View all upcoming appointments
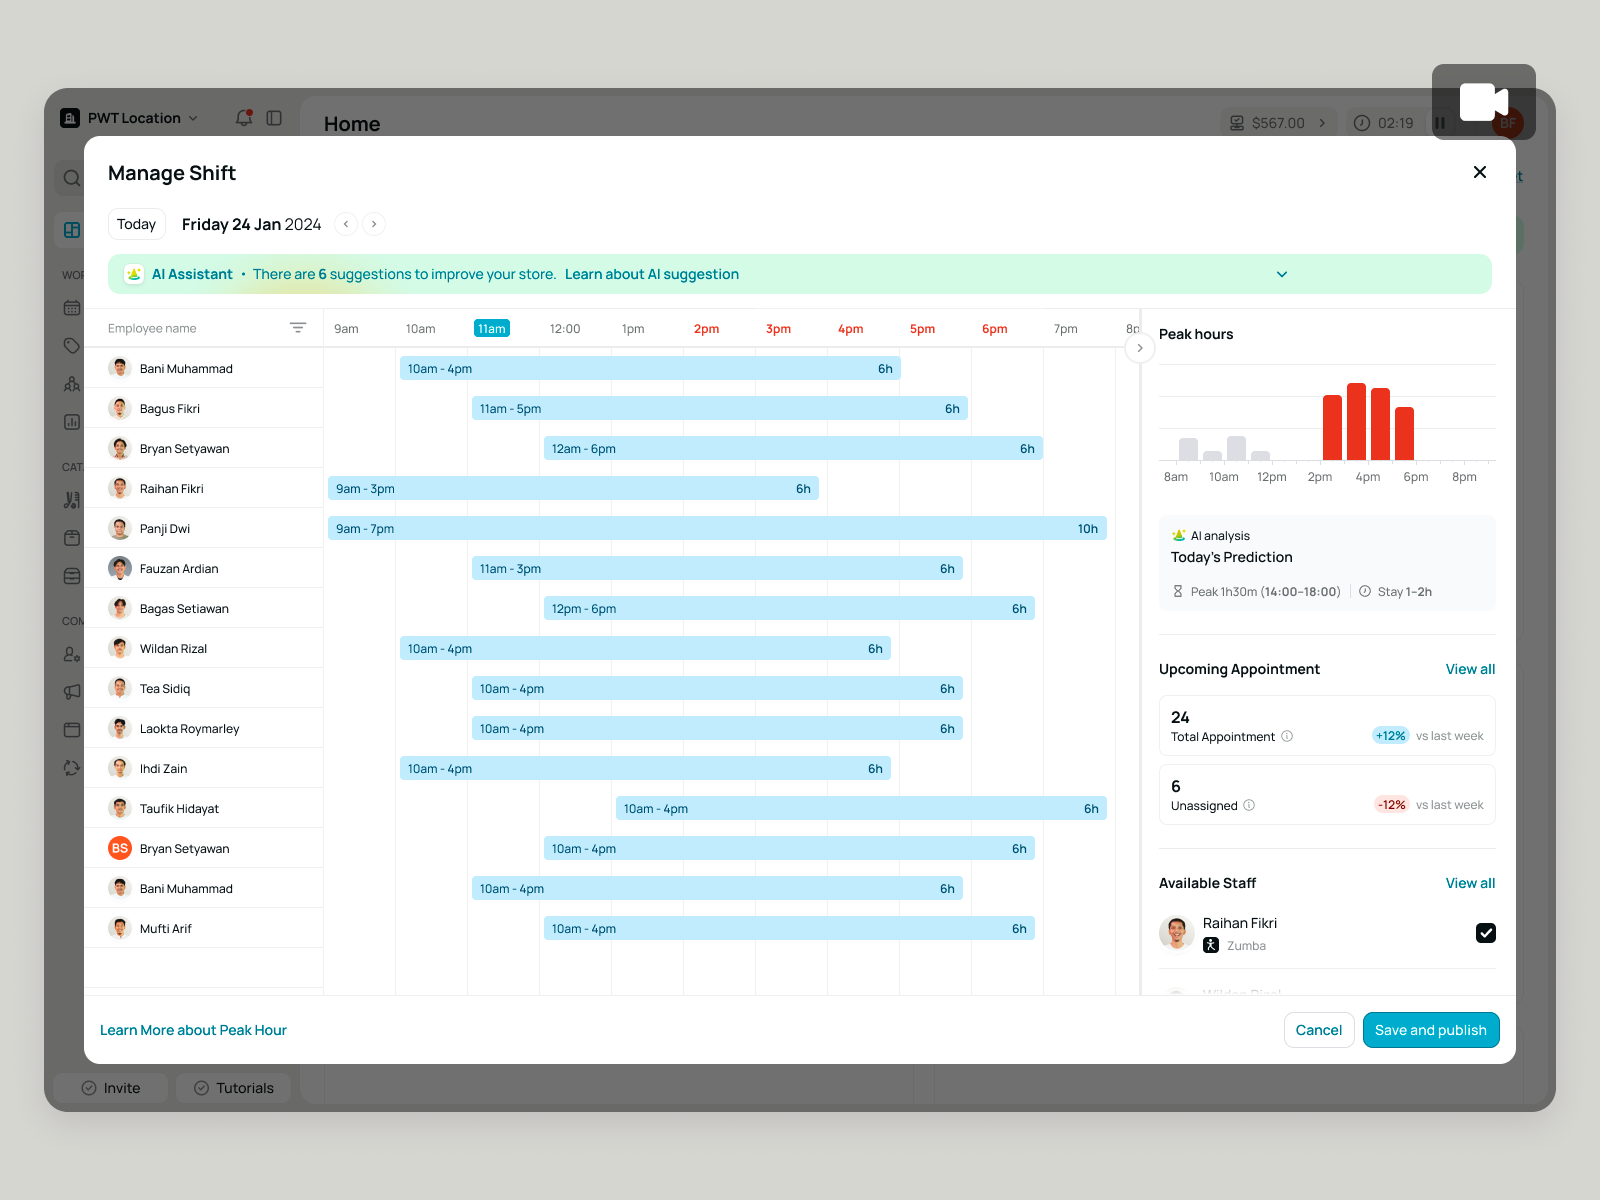This screenshot has width=1600, height=1200. (1470, 669)
